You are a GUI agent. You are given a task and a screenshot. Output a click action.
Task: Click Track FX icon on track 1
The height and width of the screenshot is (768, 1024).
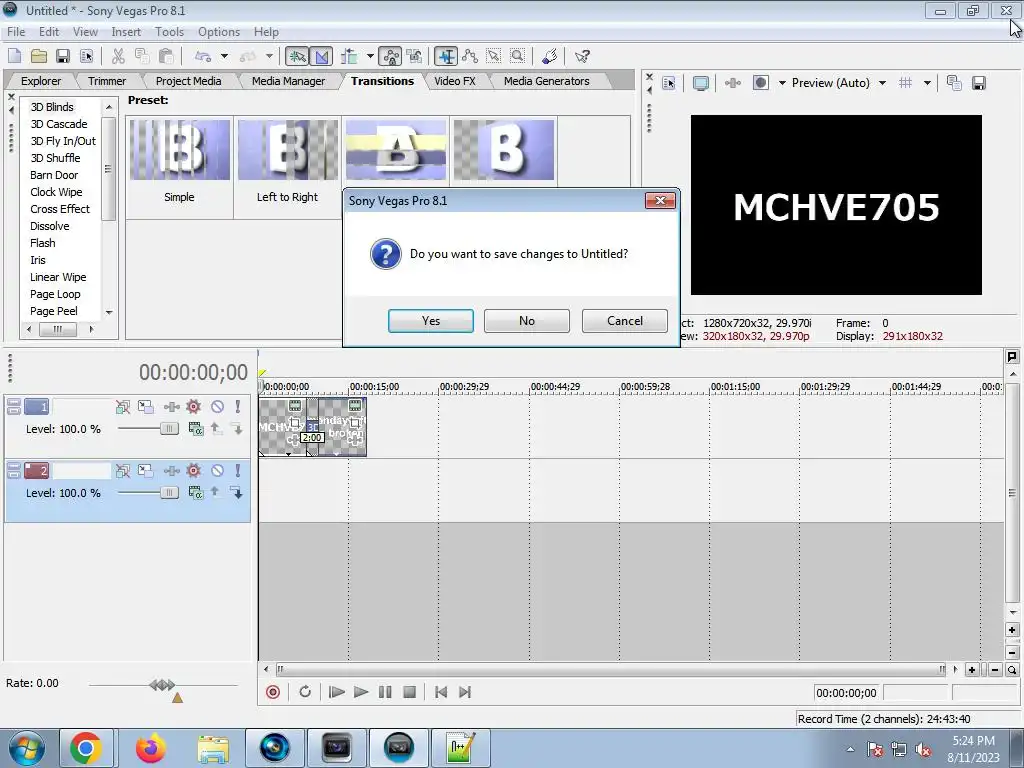click(172, 407)
